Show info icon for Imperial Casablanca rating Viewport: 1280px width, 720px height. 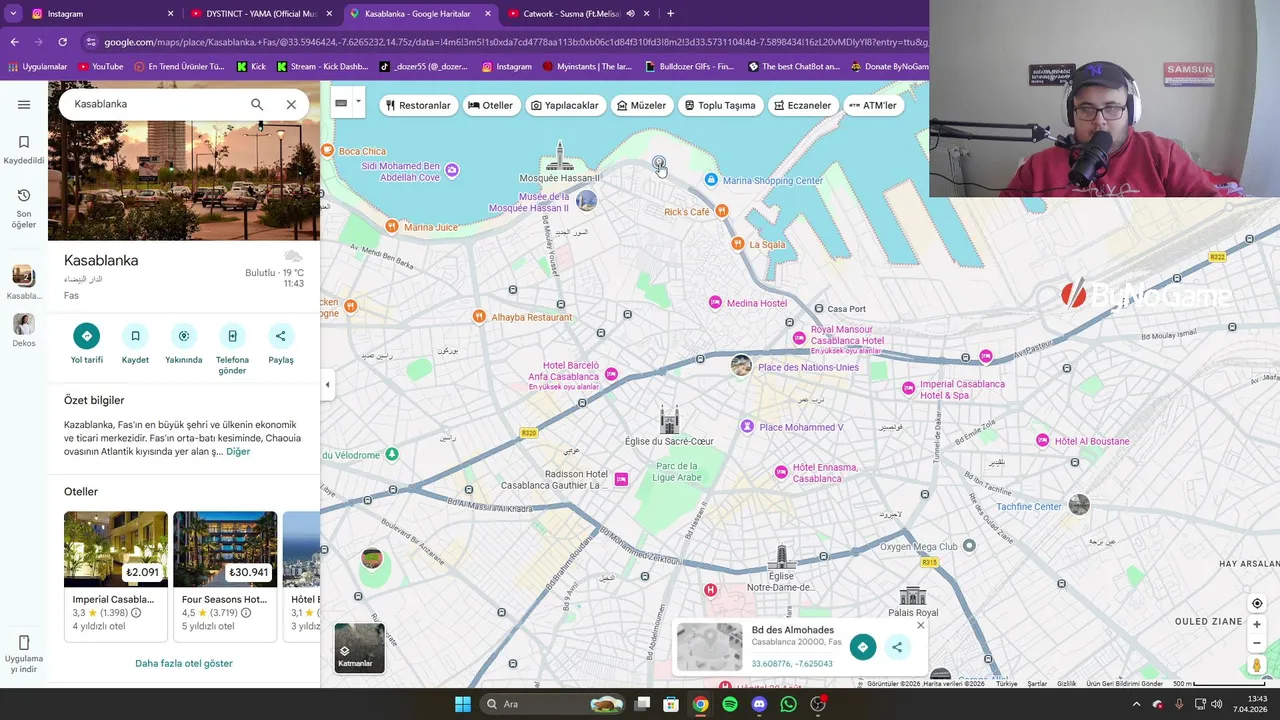tap(136, 613)
